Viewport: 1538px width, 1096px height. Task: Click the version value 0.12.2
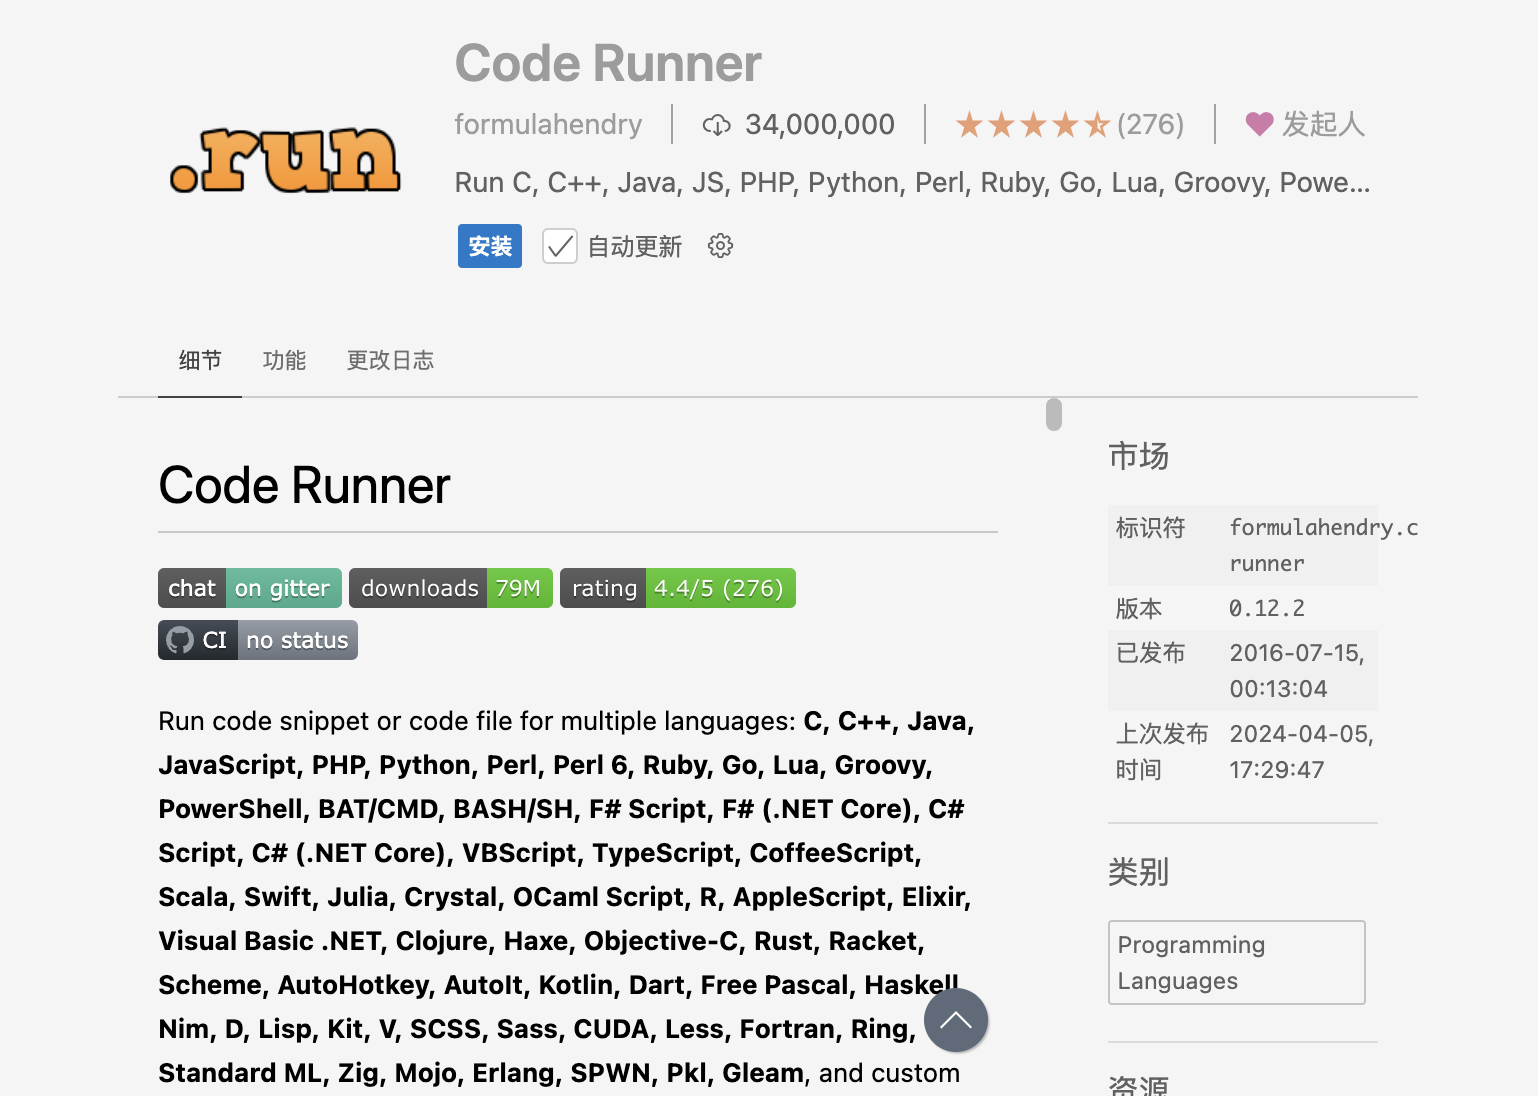[1267, 608]
